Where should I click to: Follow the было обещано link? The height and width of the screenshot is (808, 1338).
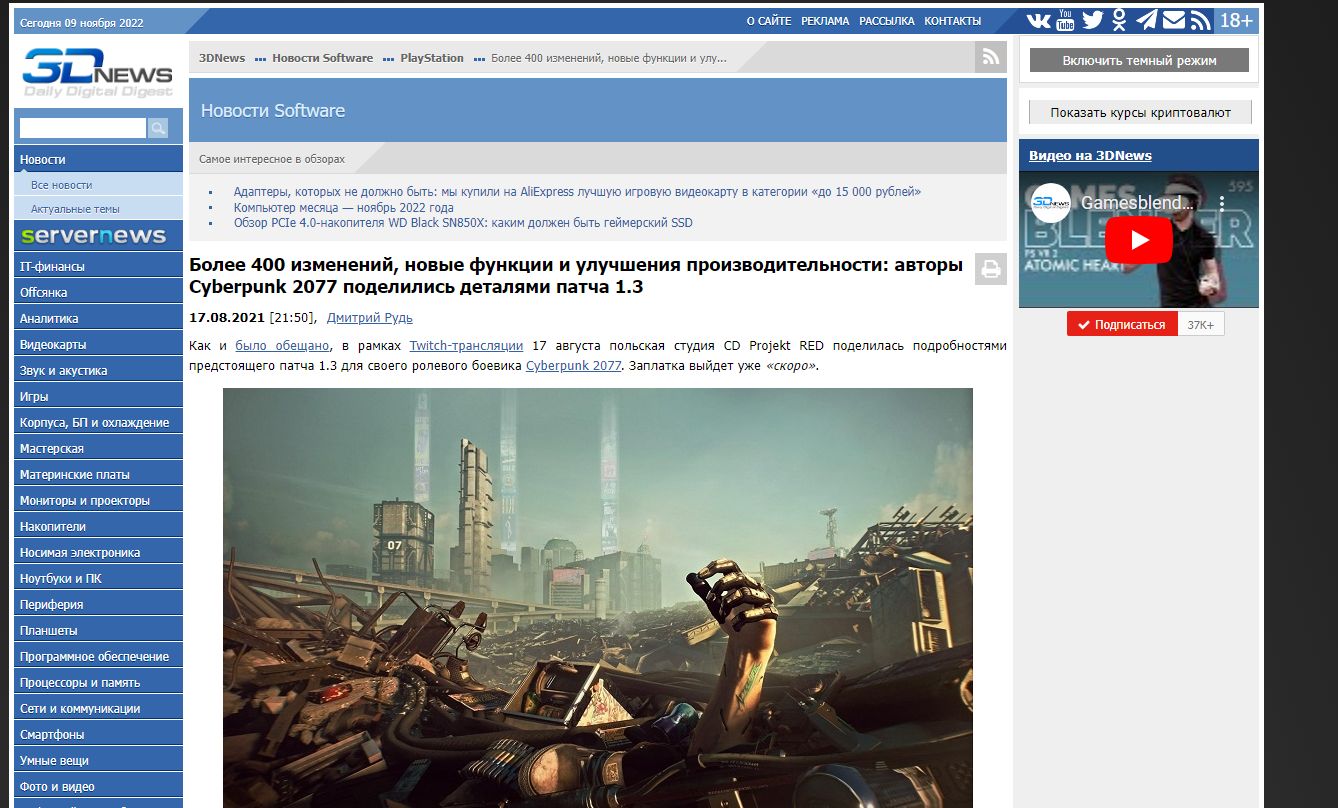[x=282, y=346]
